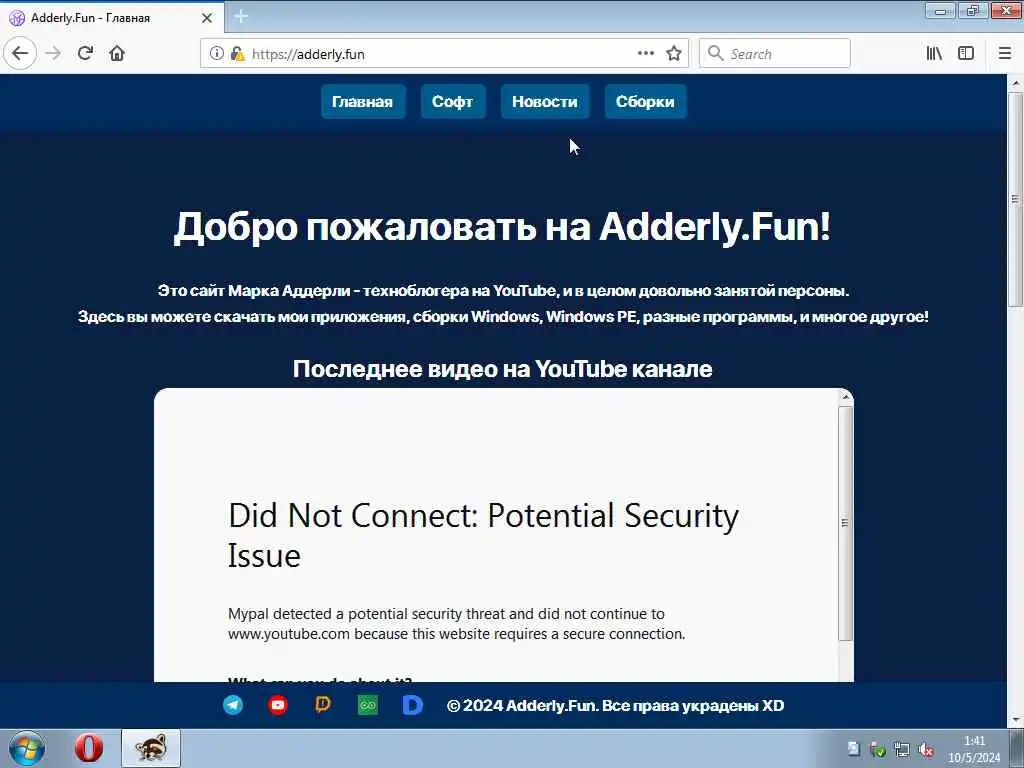The height and width of the screenshot is (768, 1024).
Task: Click the Главная navigation button
Action: 362,102
